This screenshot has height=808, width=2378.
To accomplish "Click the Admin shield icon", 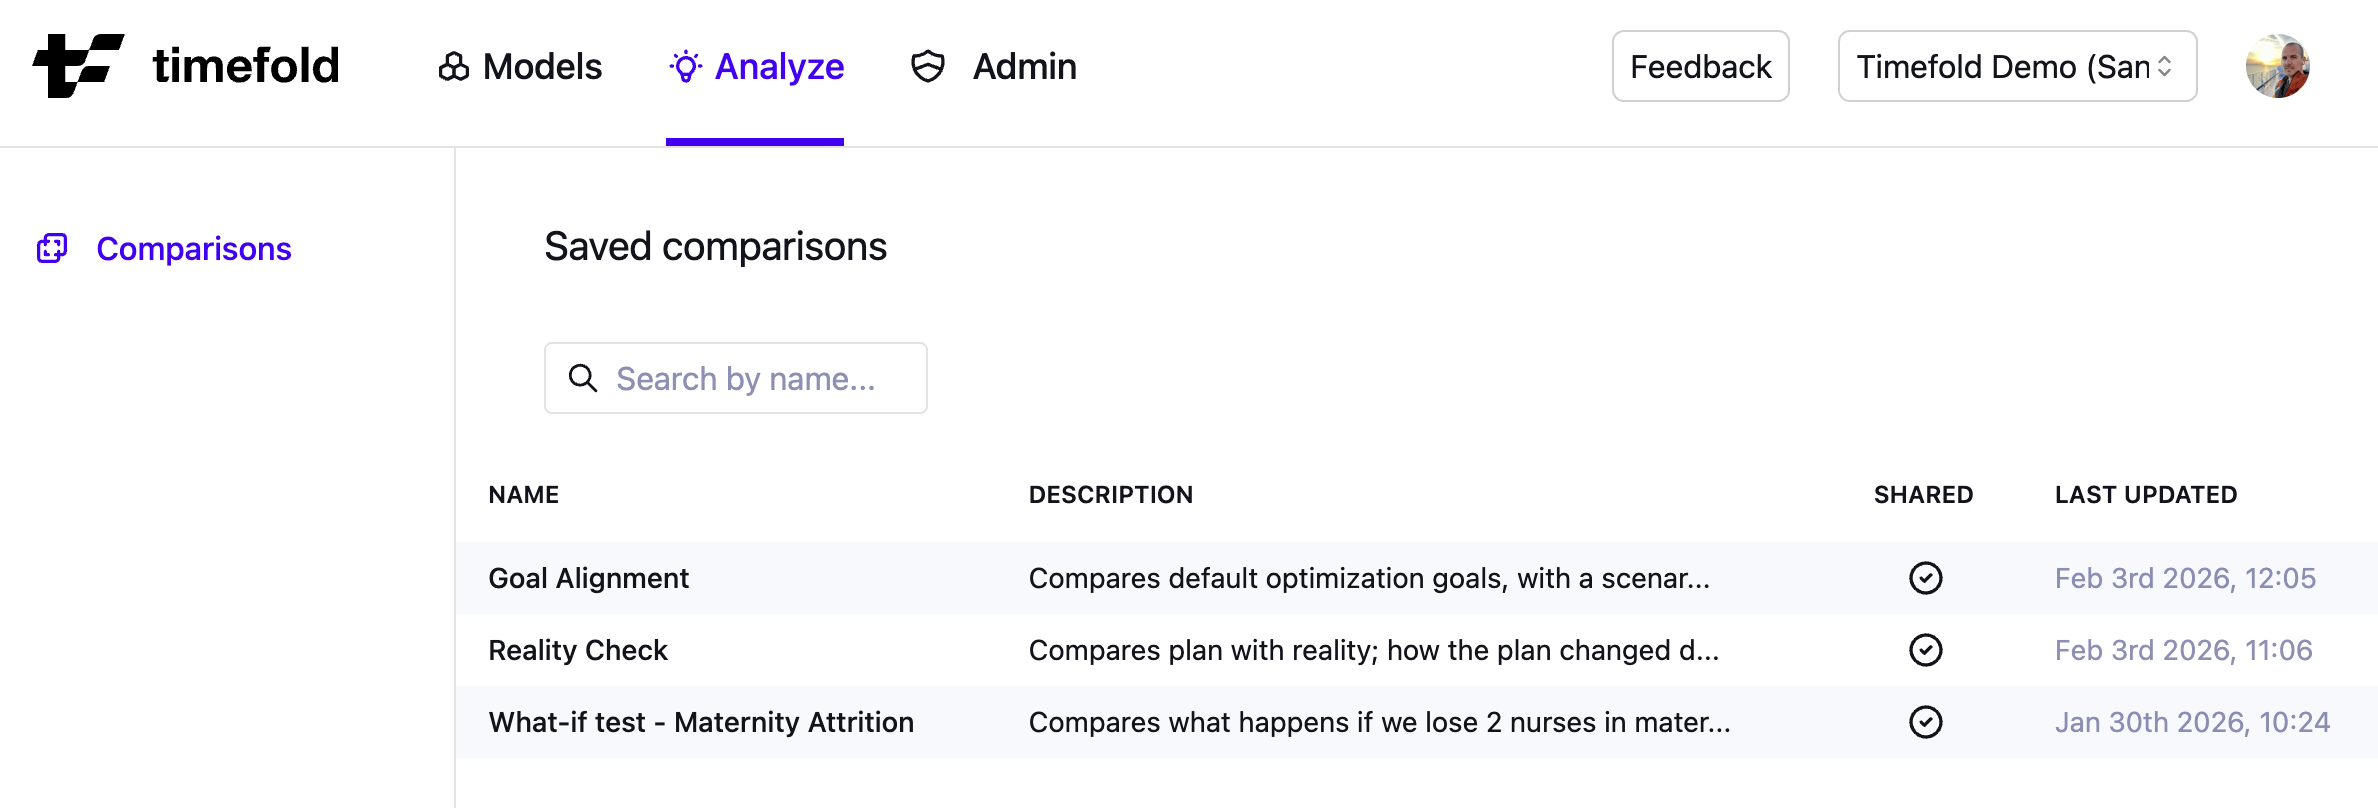I will (928, 67).
